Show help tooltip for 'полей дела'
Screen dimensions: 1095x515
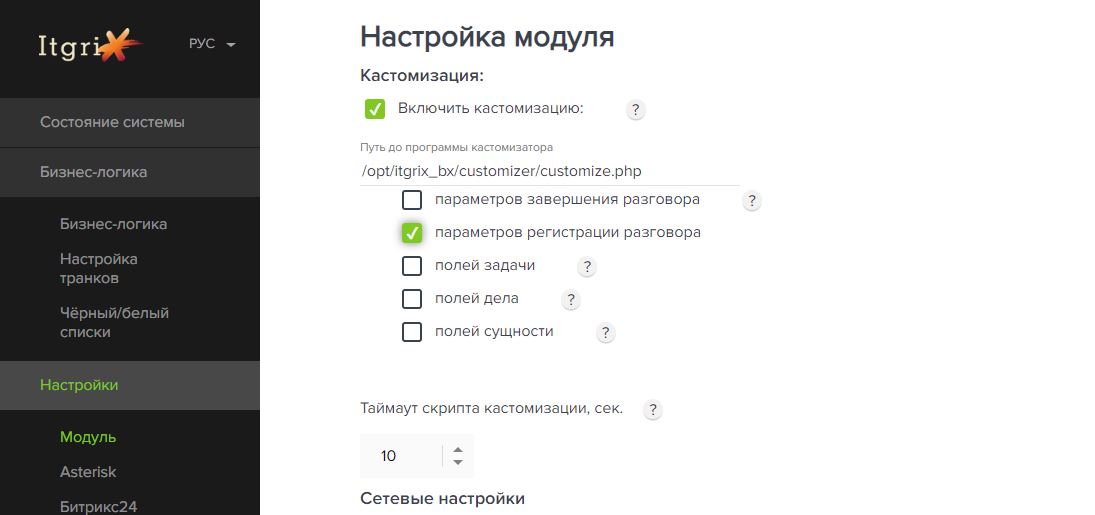click(x=571, y=300)
